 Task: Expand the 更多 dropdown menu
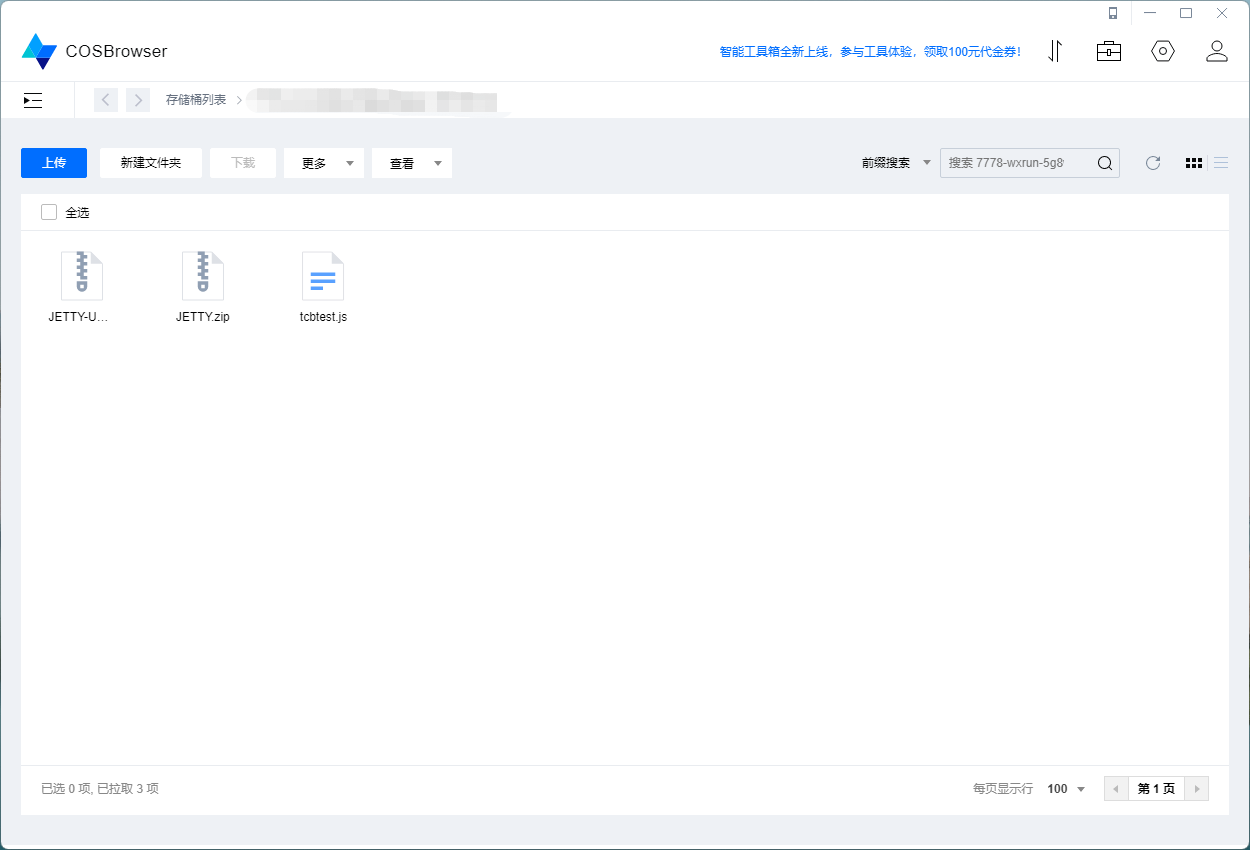point(323,163)
